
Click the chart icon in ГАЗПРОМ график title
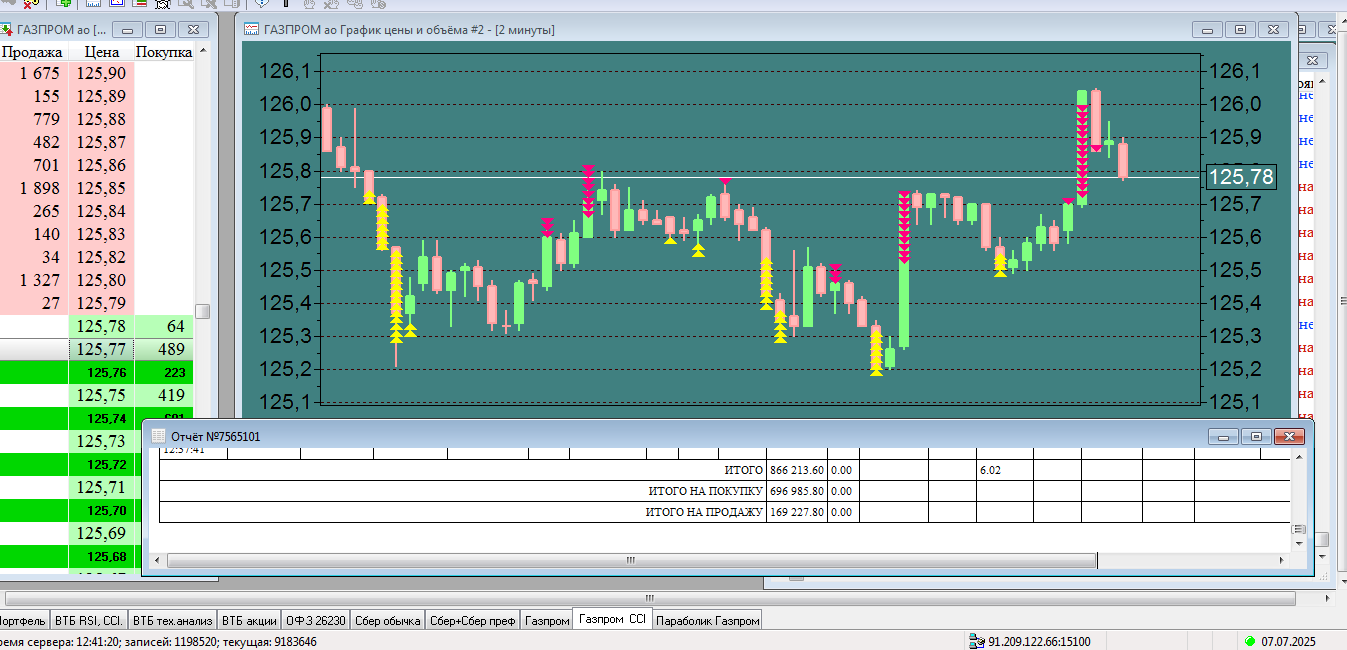253,30
